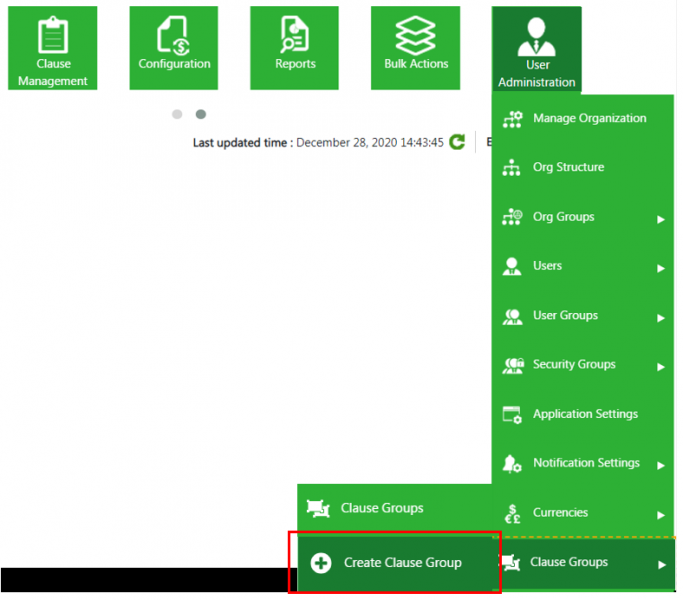Click the plus icon beside Create Clause Group
The image size is (683, 600).
click(320, 563)
